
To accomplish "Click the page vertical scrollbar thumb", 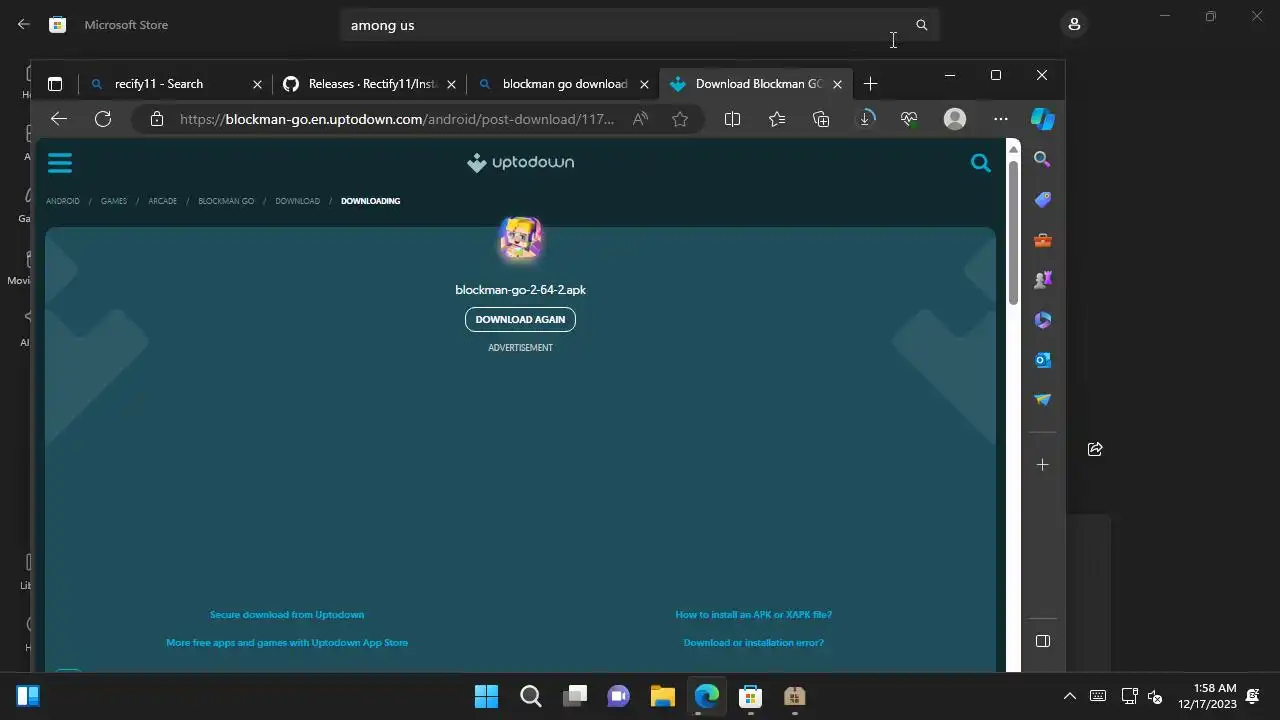I will pos(1012,232).
